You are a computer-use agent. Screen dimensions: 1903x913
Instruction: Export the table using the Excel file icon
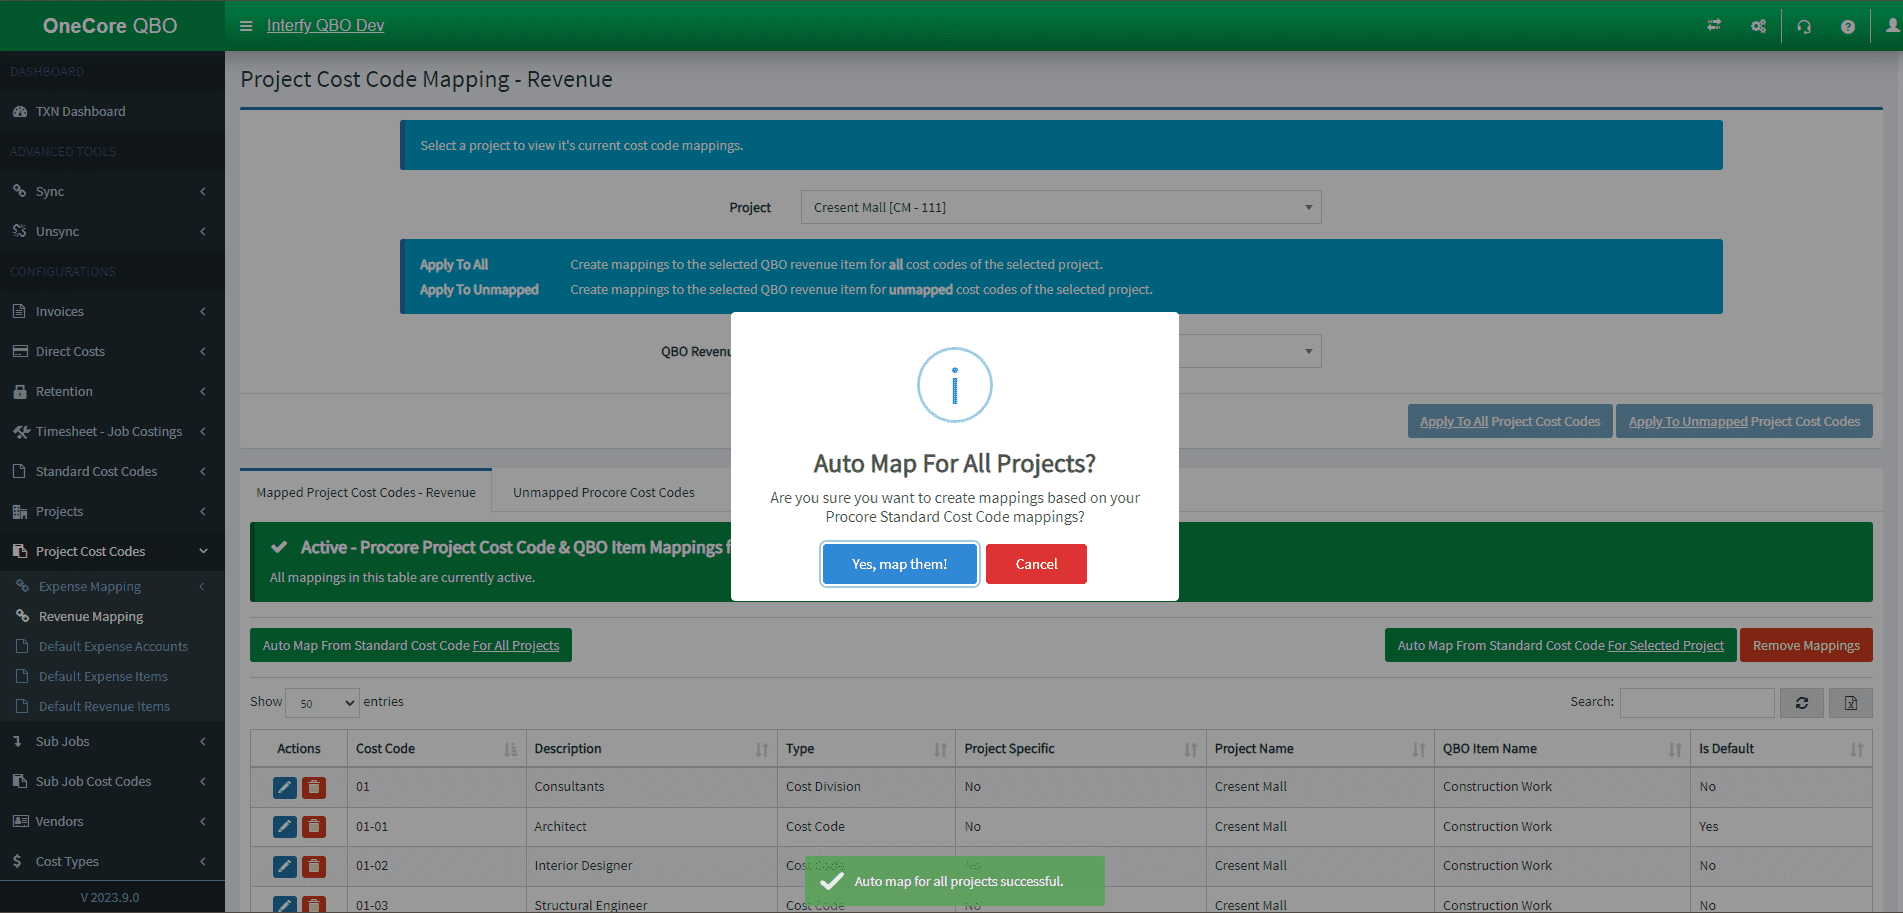coord(1850,702)
